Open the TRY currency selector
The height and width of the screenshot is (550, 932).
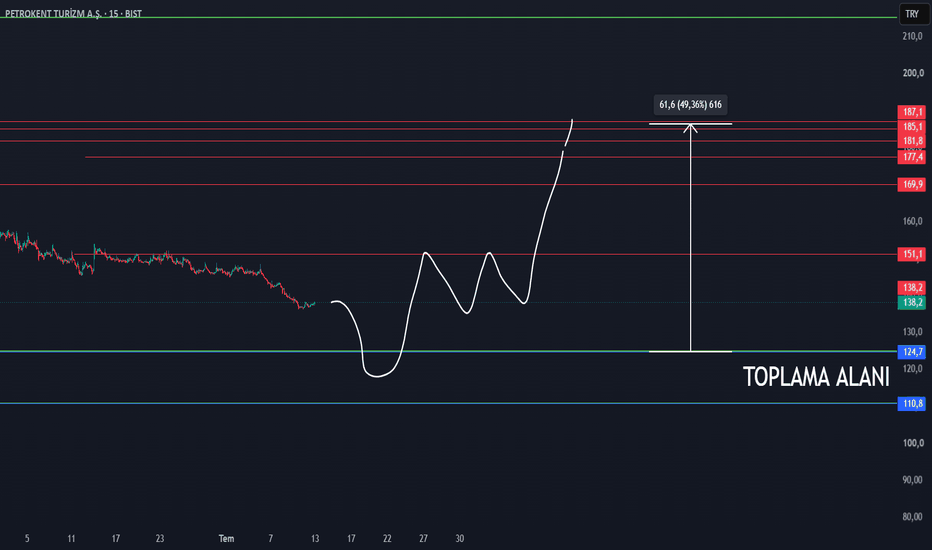[x=912, y=14]
